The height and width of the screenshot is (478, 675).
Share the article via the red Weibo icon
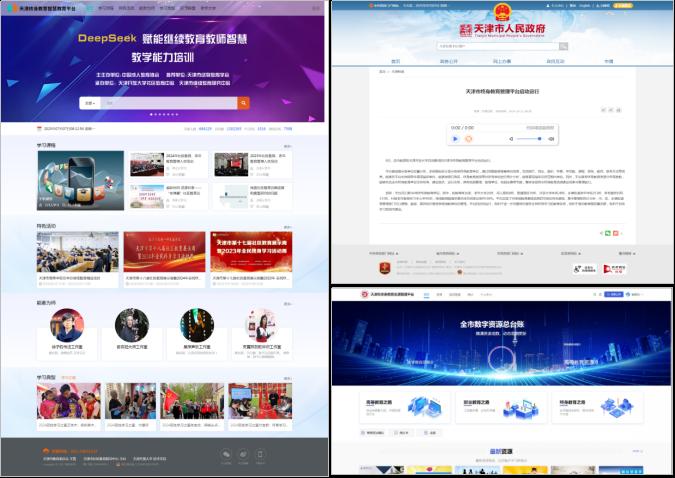coord(616,233)
